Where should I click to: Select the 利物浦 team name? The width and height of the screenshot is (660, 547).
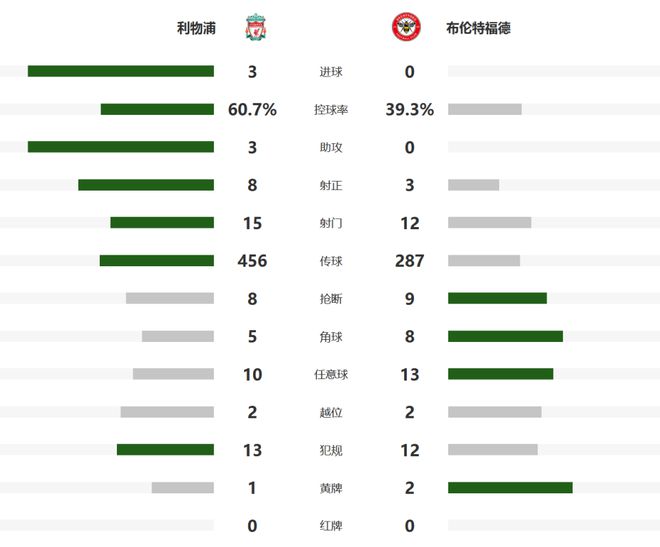click(x=196, y=28)
